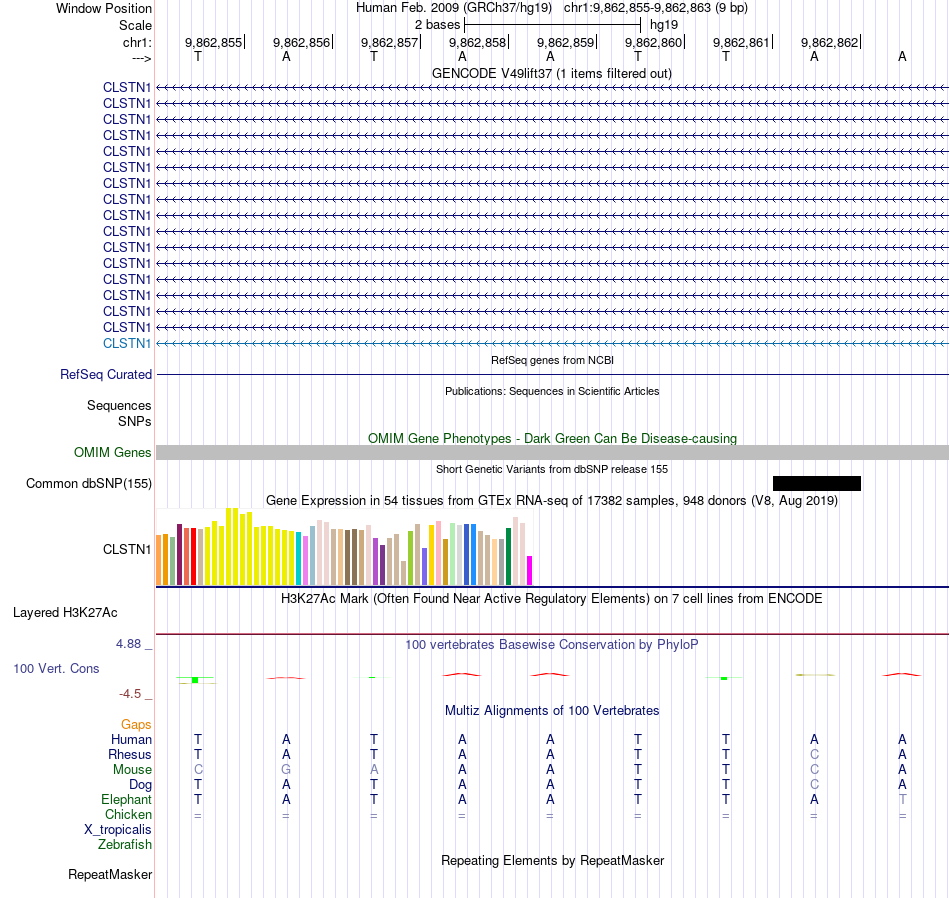
Task: Click 'Multiz Alignments of 100 Vertebrates' title
Action: [552, 710]
